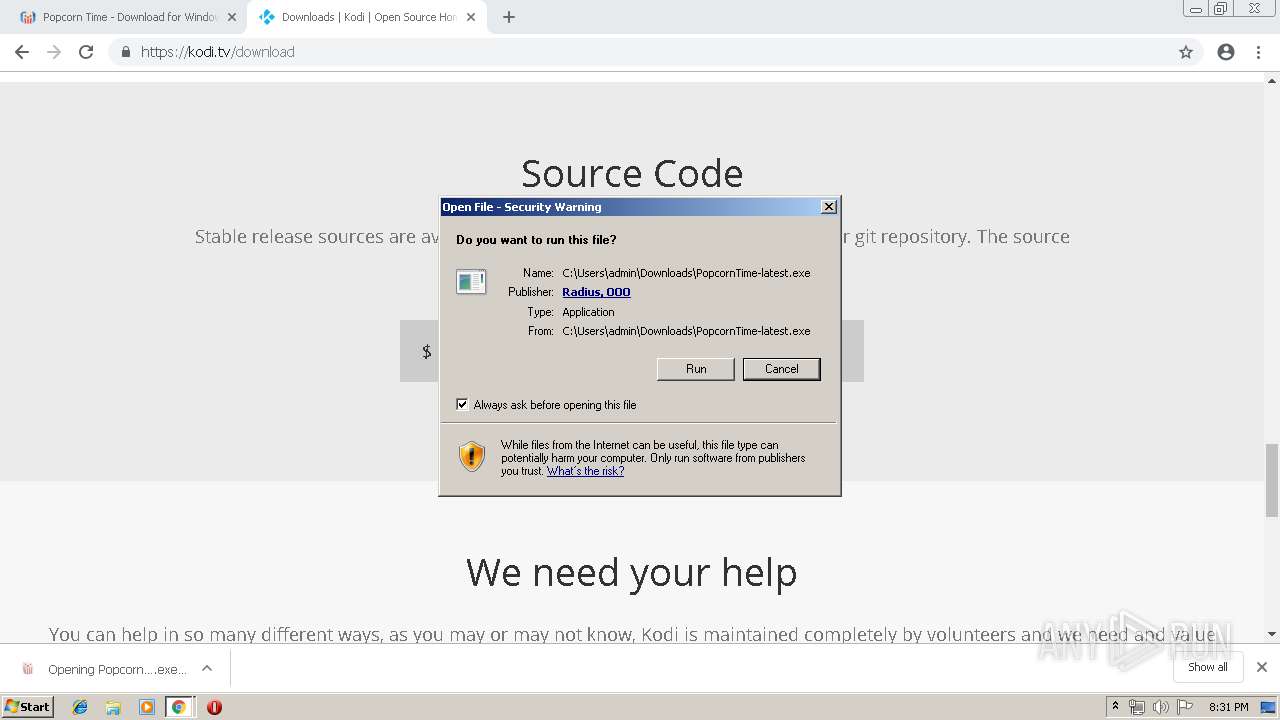Open the network tray icon

[x=1137, y=707]
